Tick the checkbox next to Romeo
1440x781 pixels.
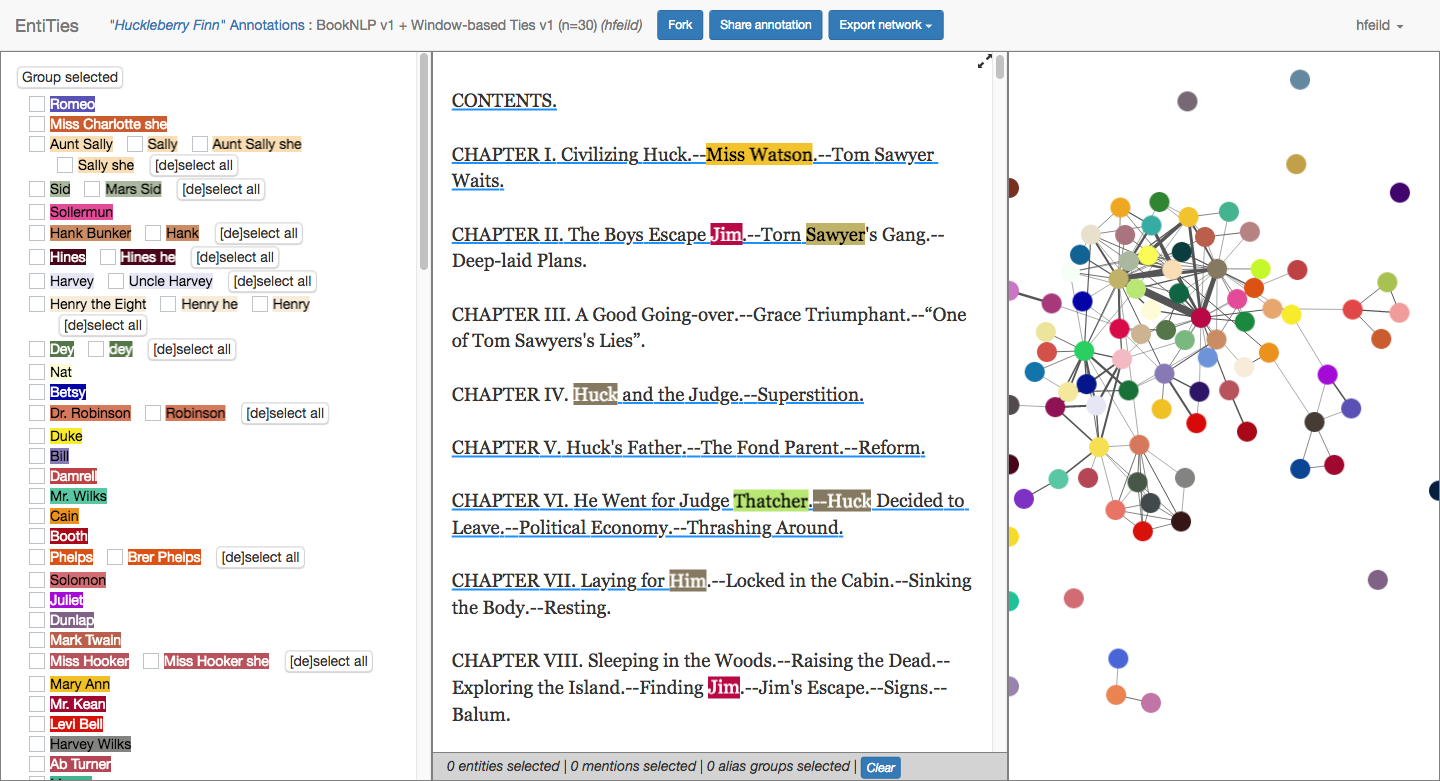point(37,104)
